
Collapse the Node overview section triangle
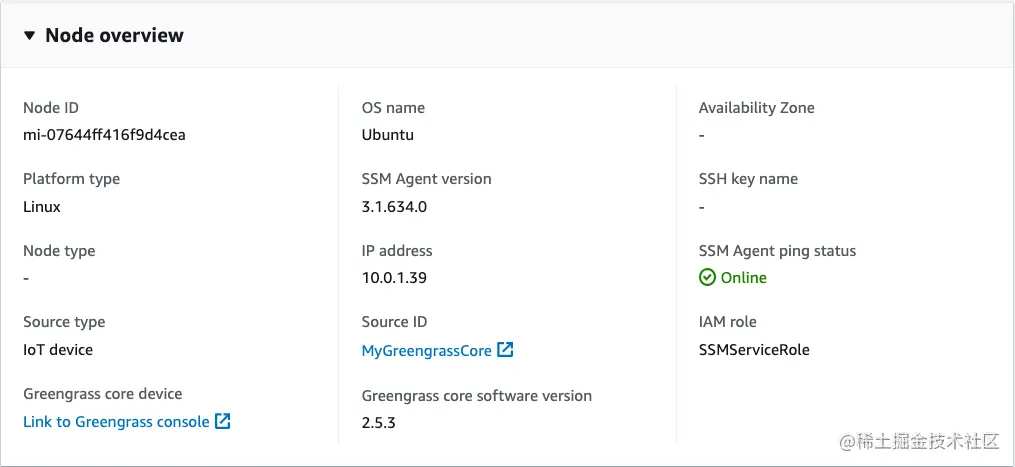tap(30, 36)
